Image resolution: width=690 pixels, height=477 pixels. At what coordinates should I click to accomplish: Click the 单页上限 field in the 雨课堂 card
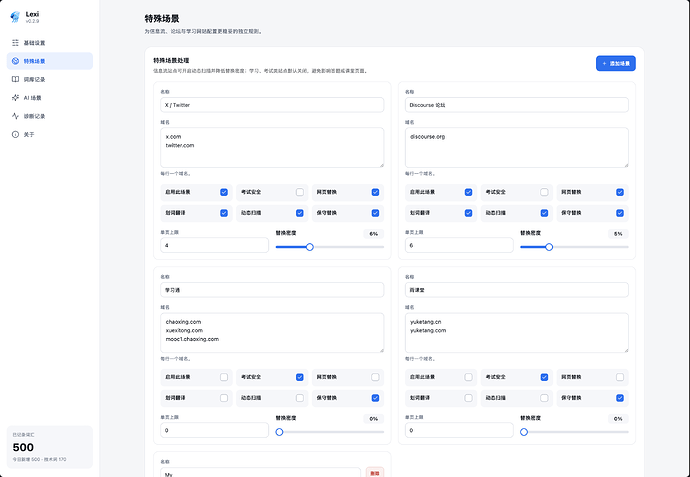[x=459, y=430]
